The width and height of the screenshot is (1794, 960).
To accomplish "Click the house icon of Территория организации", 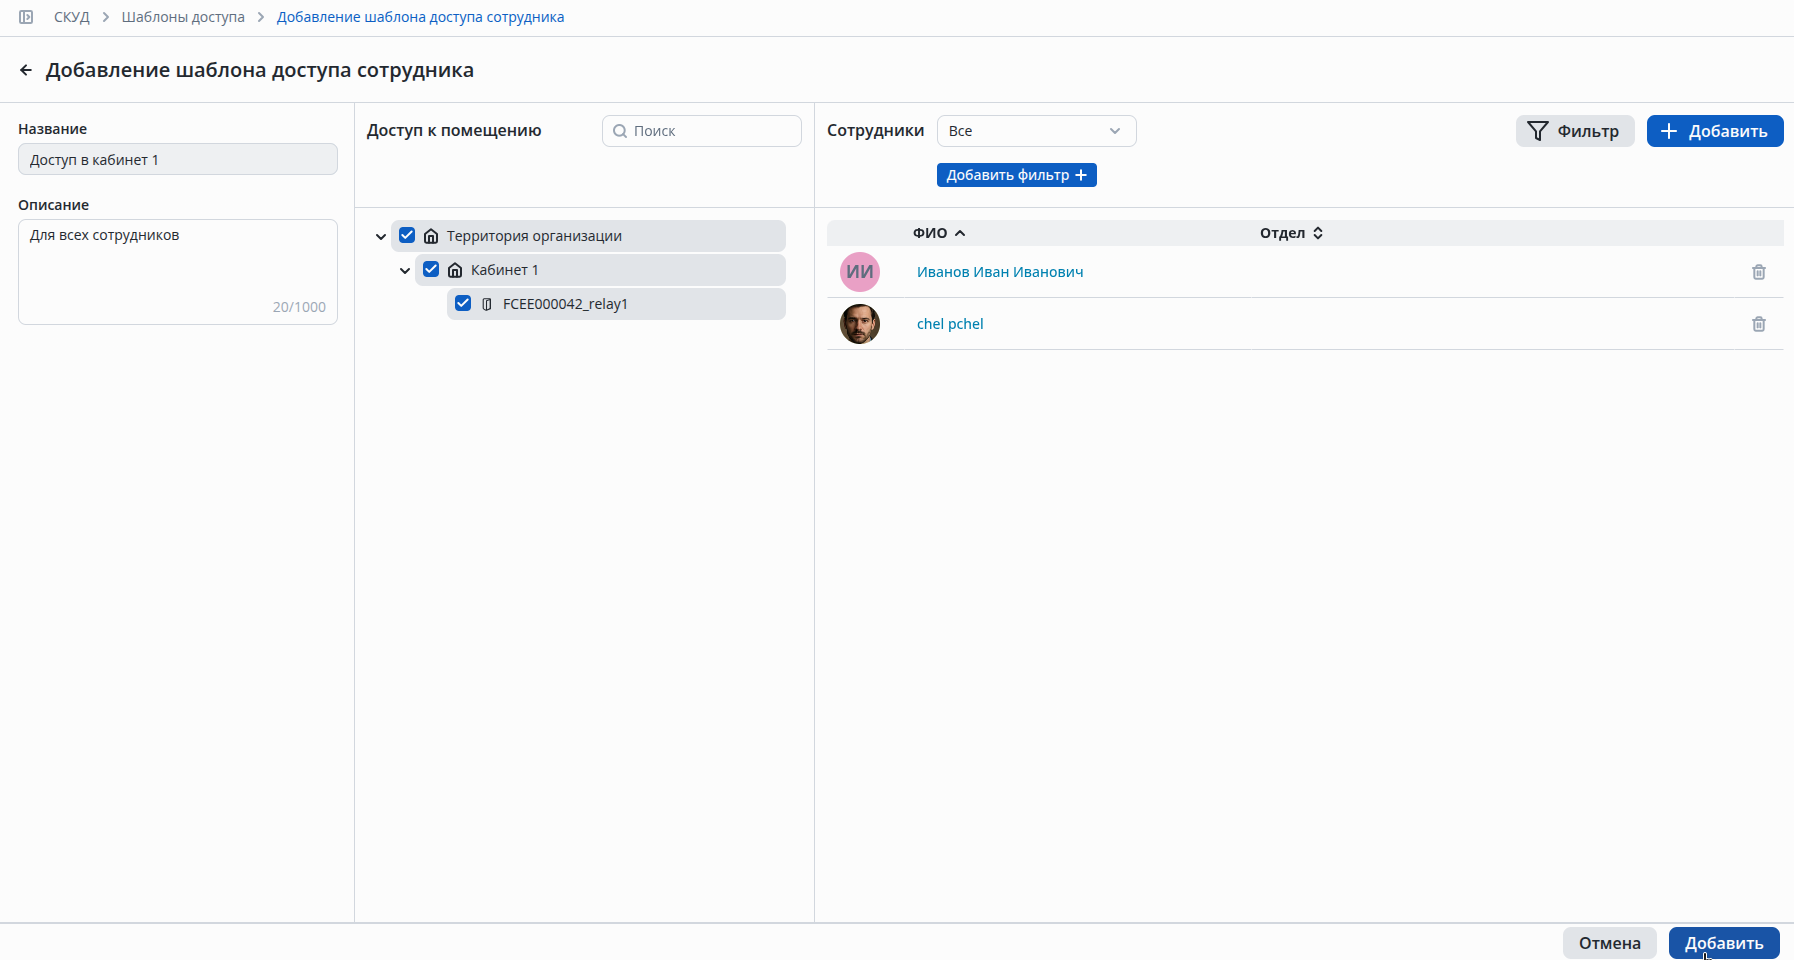I will coord(431,236).
